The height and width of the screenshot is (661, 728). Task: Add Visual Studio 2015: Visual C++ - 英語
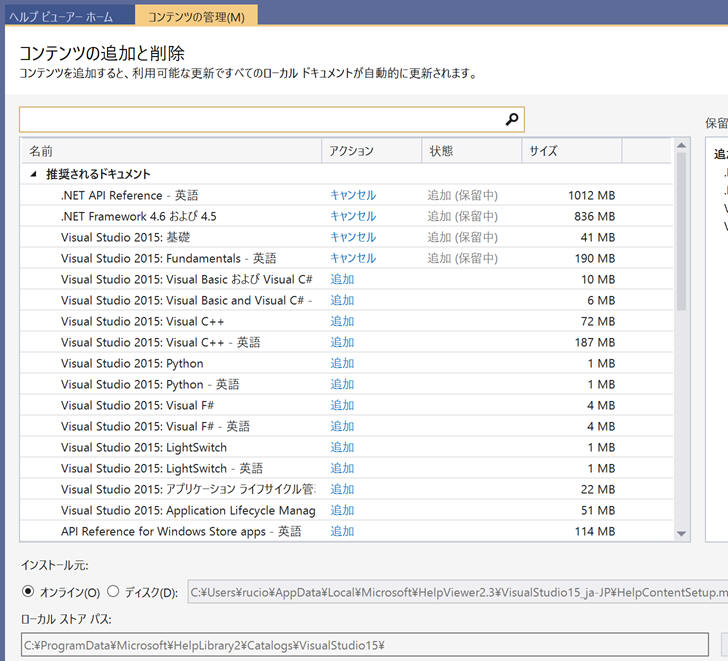tap(342, 342)
